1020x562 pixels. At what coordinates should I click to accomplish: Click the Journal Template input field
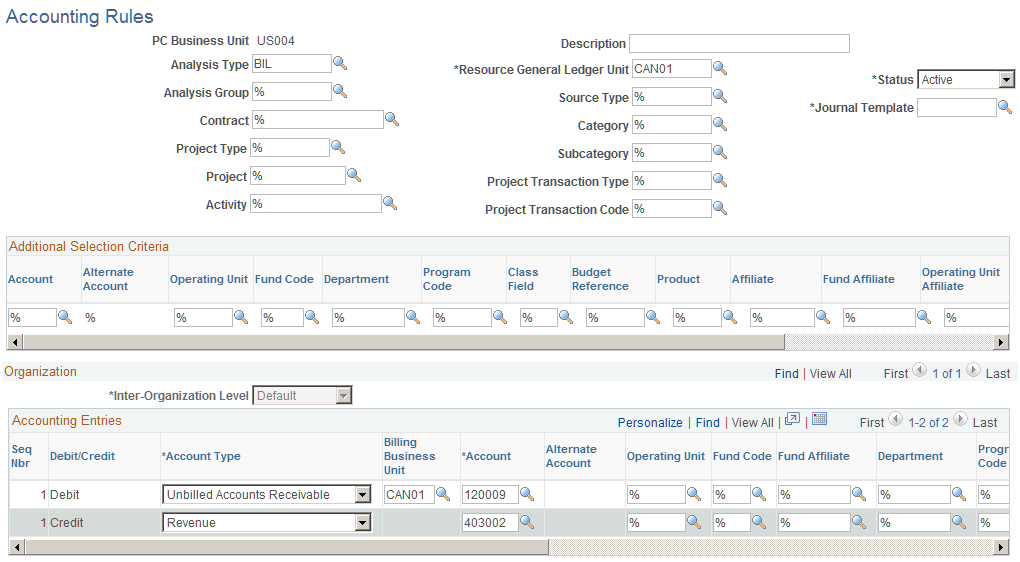click(x=956, y=107)
